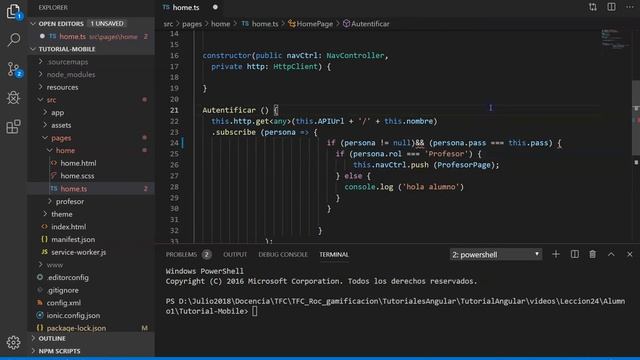
Task: Open the Manage gear settings menu
Action: point(13,342)
